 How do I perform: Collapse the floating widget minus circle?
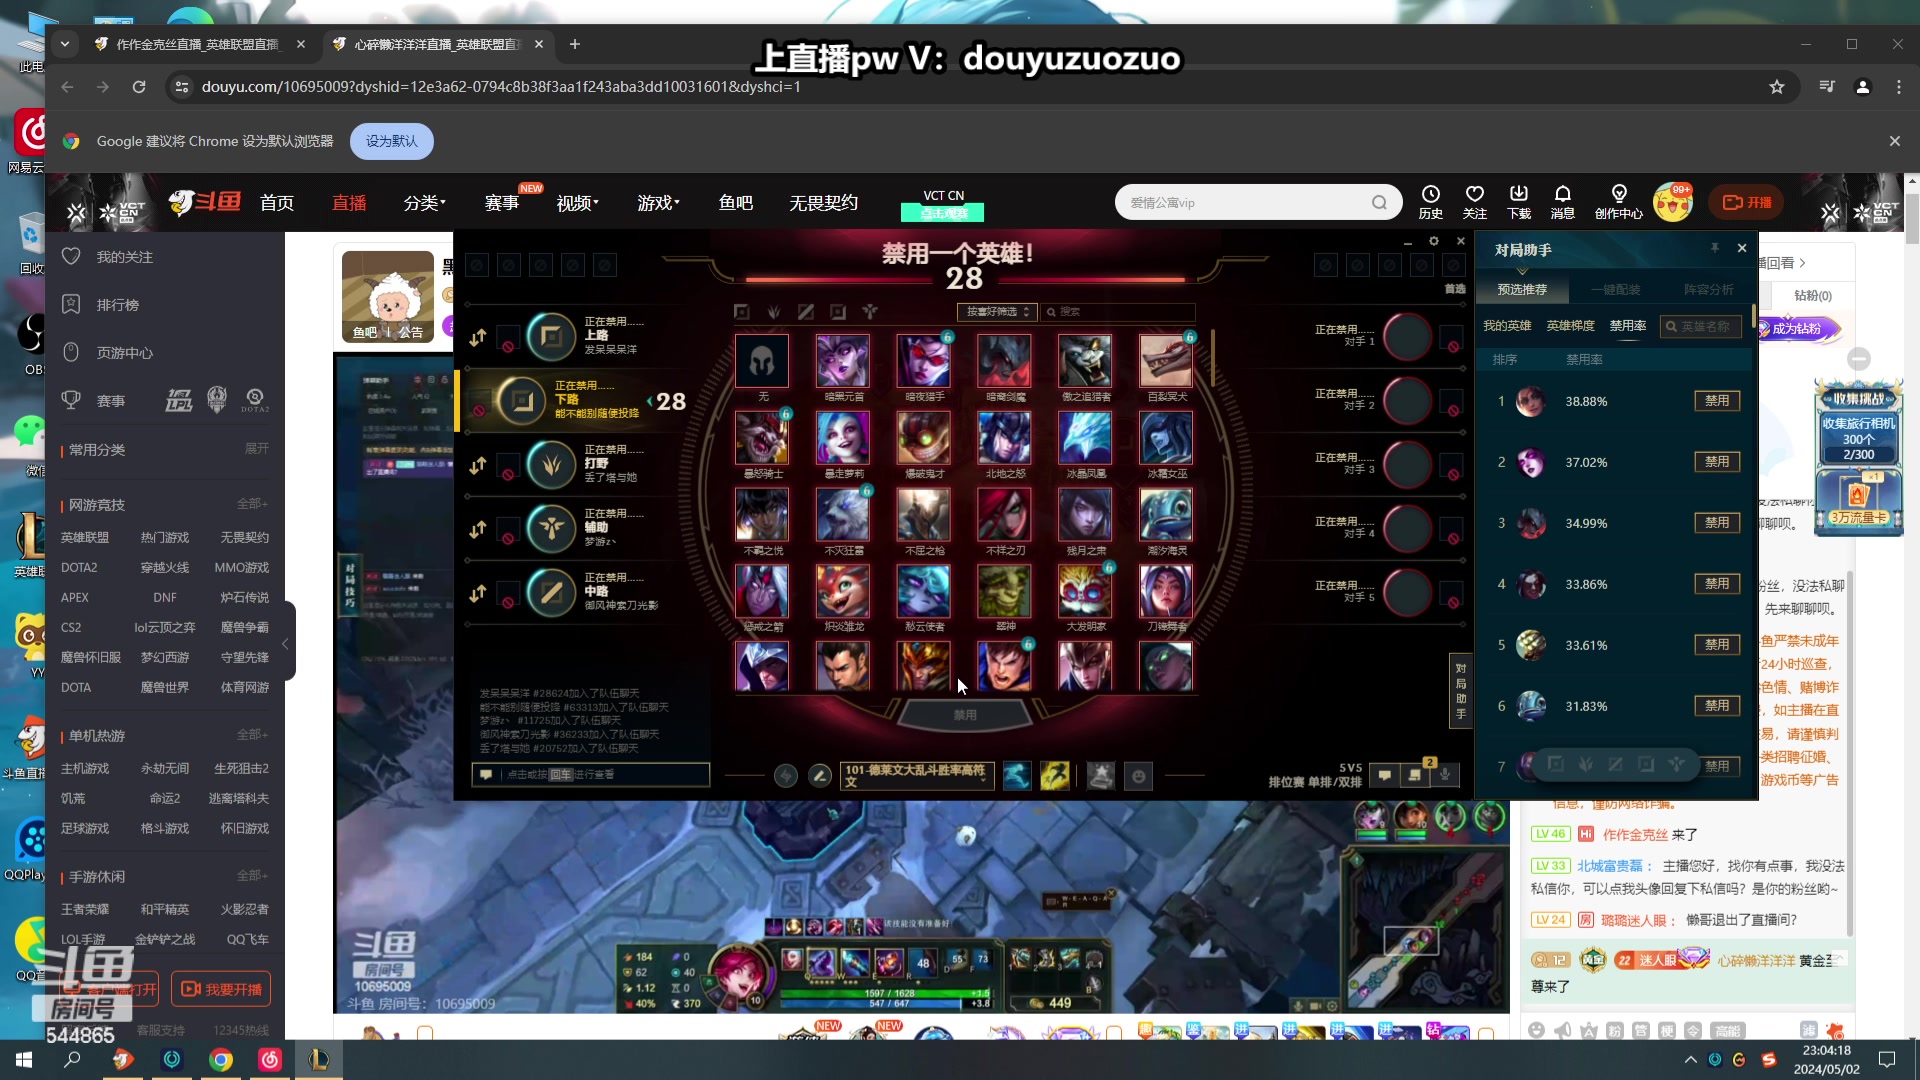coord(1859,359)
